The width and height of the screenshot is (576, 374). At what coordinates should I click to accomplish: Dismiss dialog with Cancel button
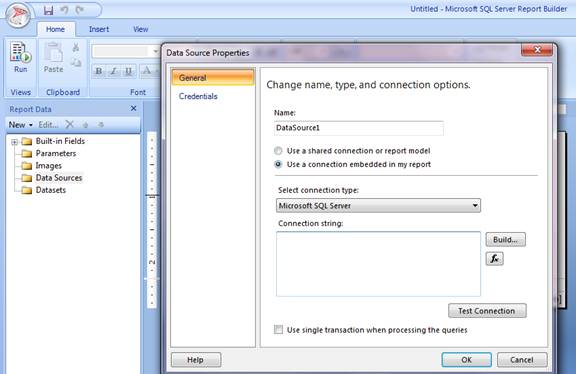click(522, 360)
